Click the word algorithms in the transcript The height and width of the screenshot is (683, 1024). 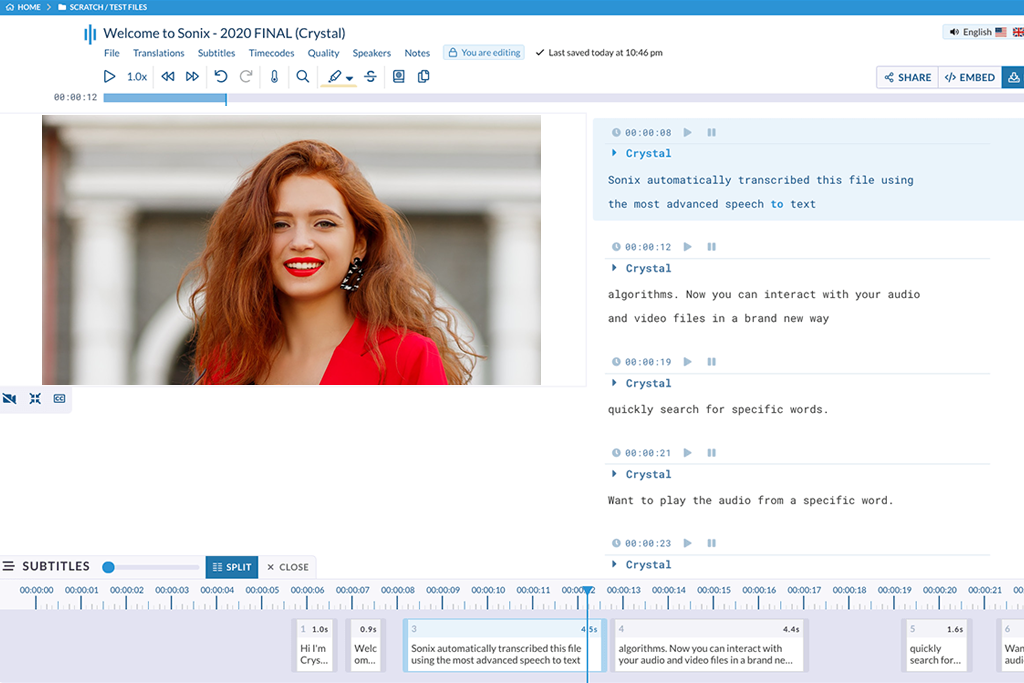coord(643,294)
